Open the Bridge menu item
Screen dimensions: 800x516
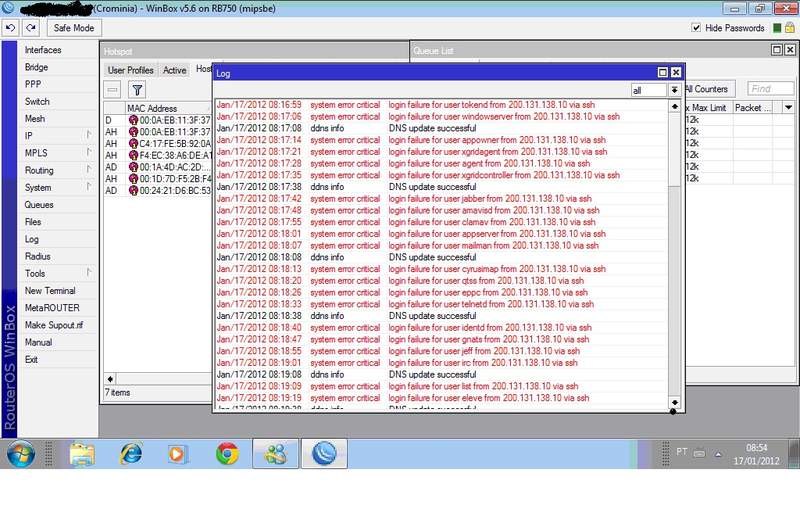36,67
